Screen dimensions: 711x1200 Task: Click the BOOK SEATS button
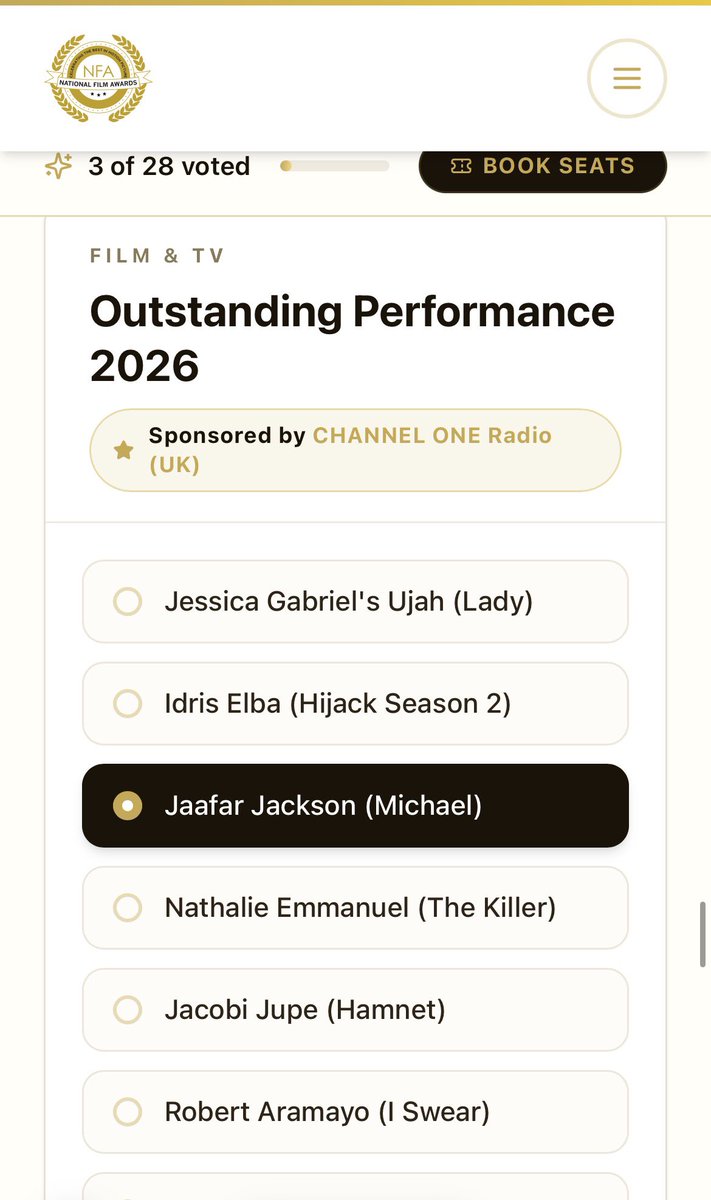(x=543, y=166)
